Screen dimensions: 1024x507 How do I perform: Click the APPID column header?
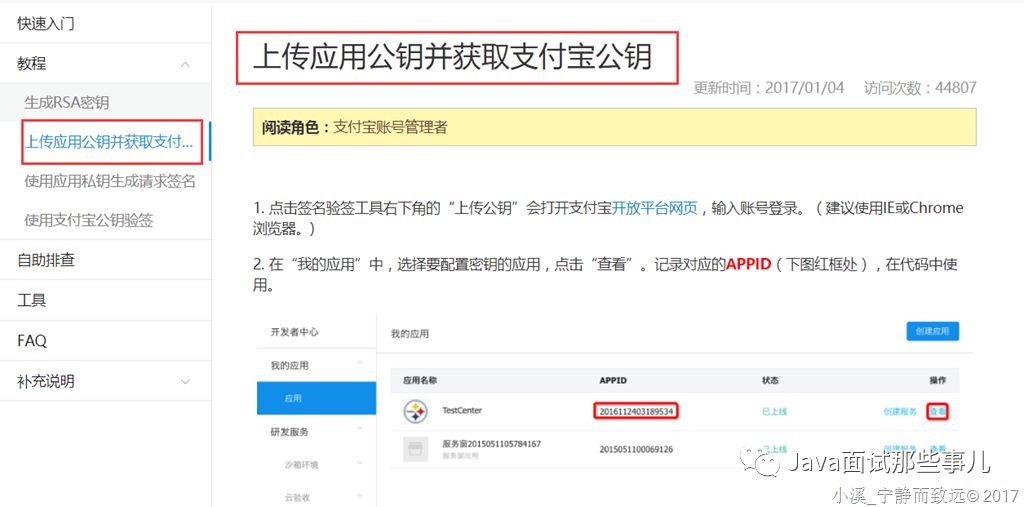pos(613,380)
